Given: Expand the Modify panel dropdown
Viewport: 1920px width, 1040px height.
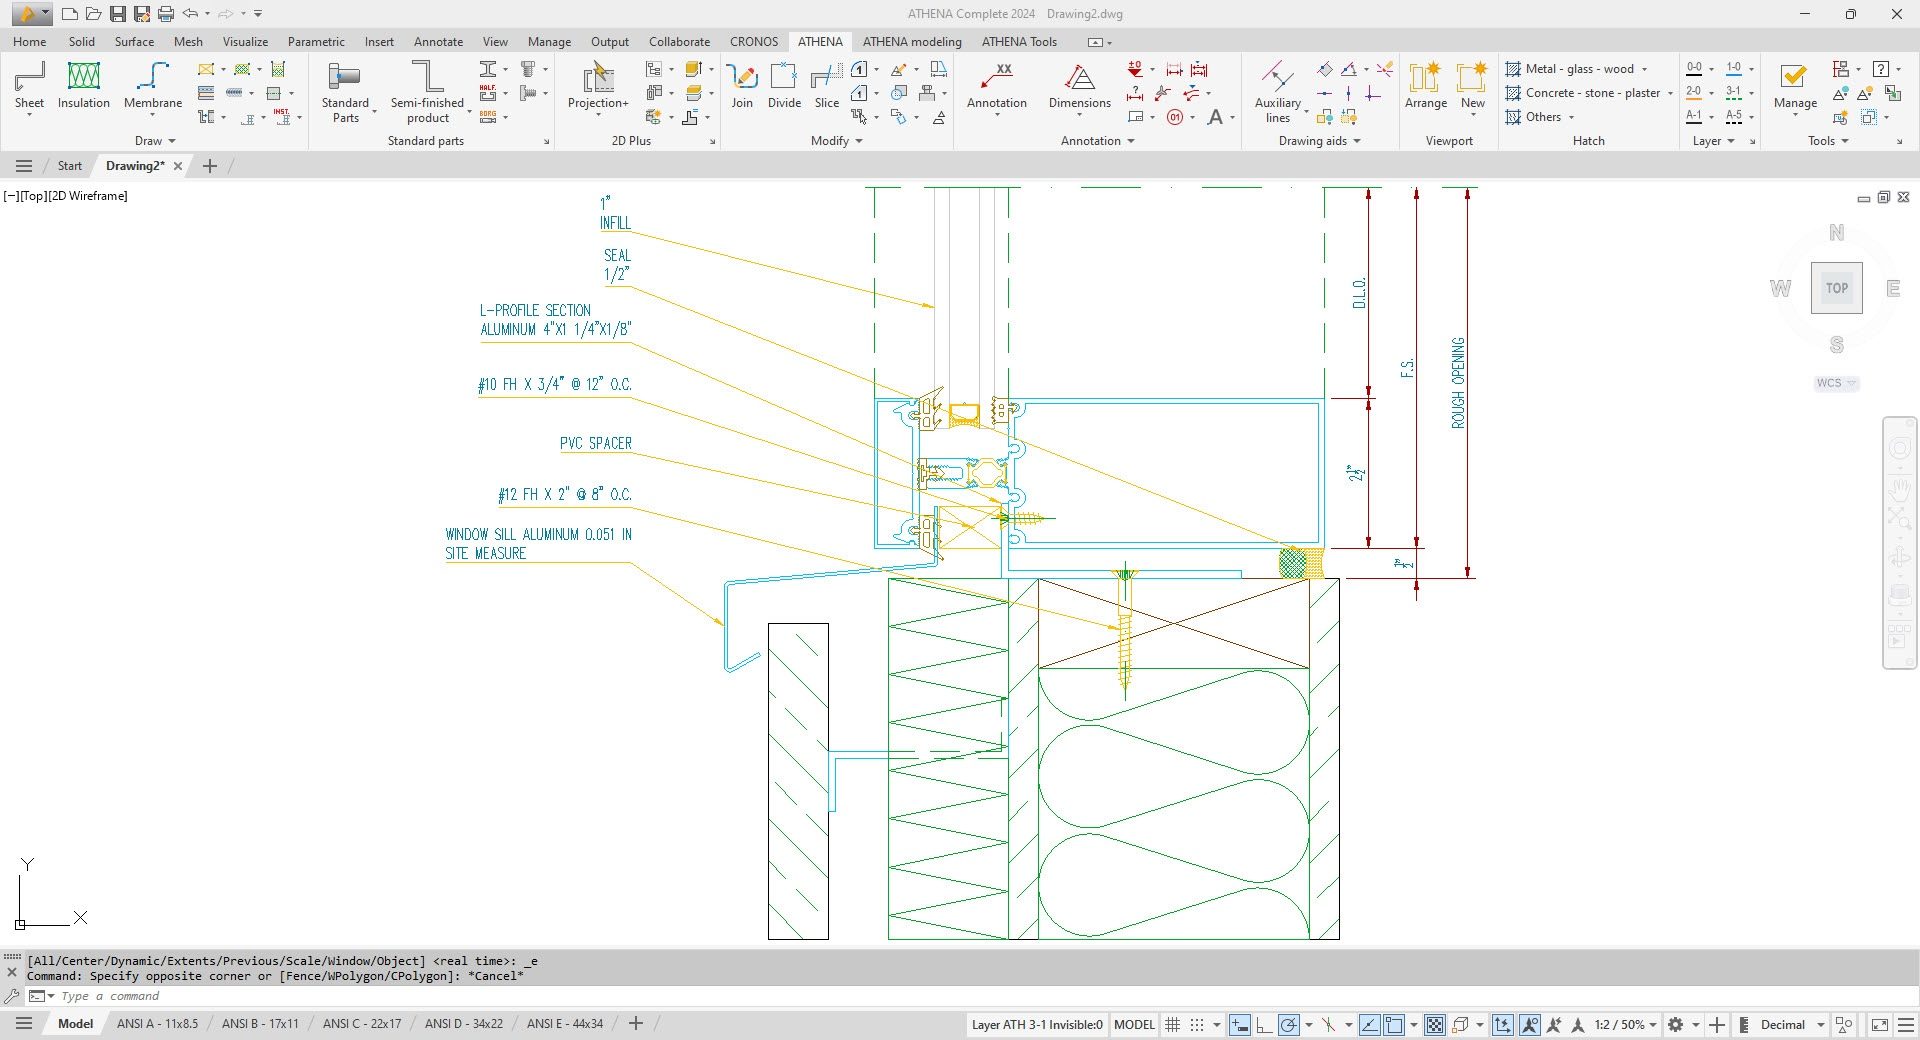Looking at the screenshot, I should 837,141.
